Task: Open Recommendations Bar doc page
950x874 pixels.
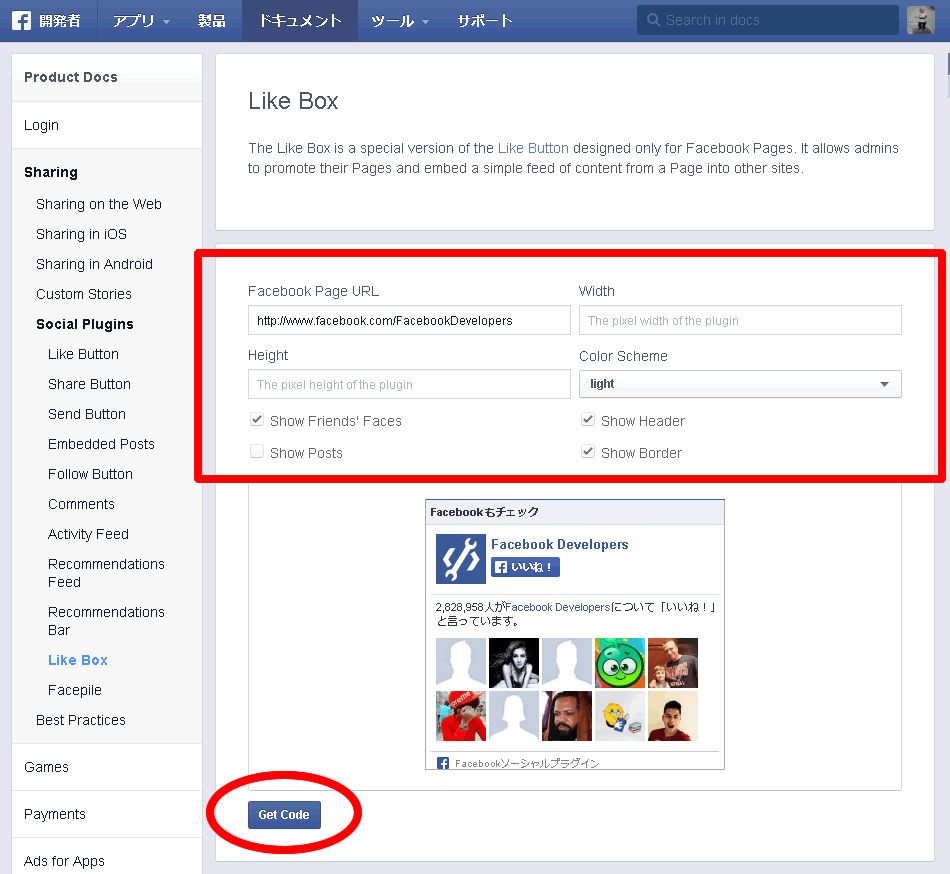Action: [x=106, y=621]
